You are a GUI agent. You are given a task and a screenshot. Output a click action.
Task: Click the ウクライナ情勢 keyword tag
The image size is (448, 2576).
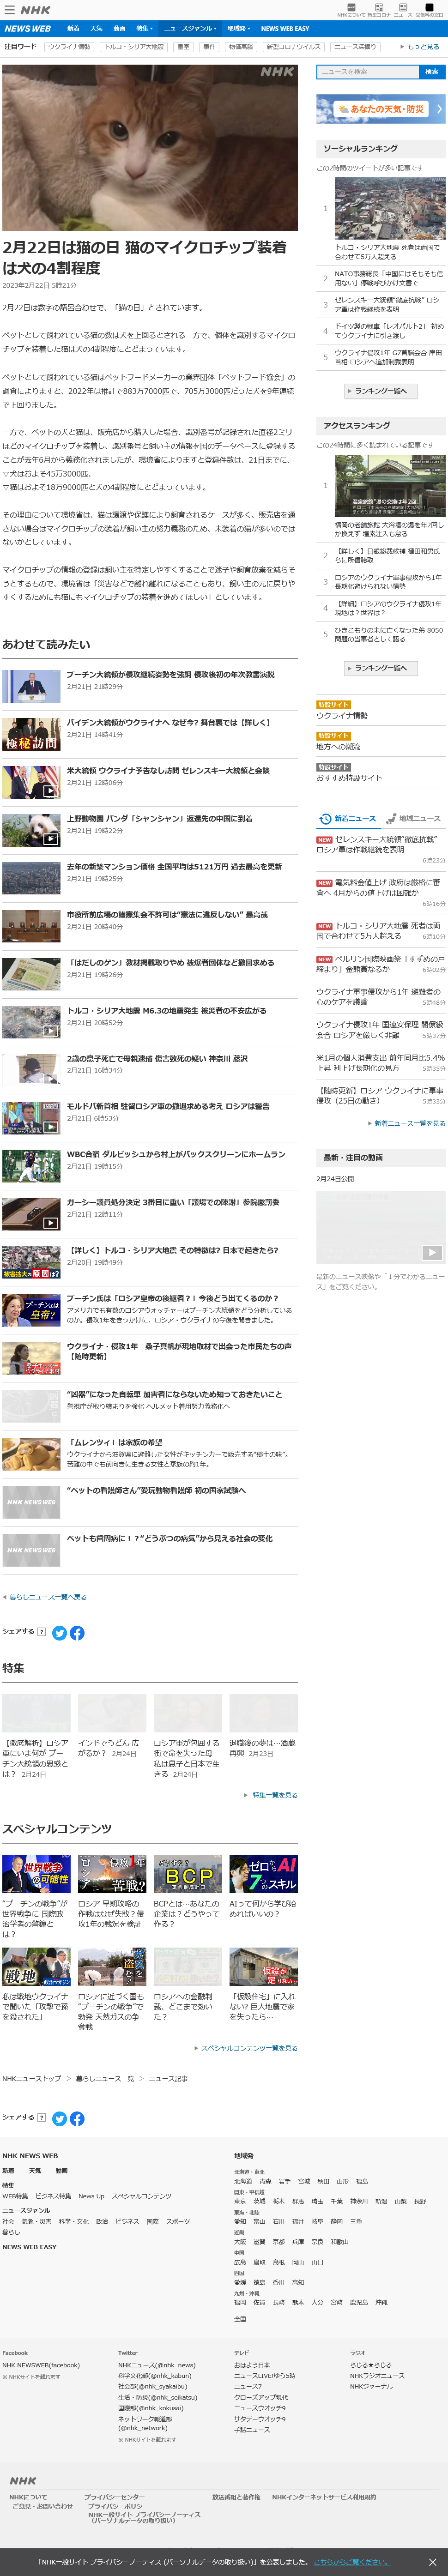(x=69, y=47)
